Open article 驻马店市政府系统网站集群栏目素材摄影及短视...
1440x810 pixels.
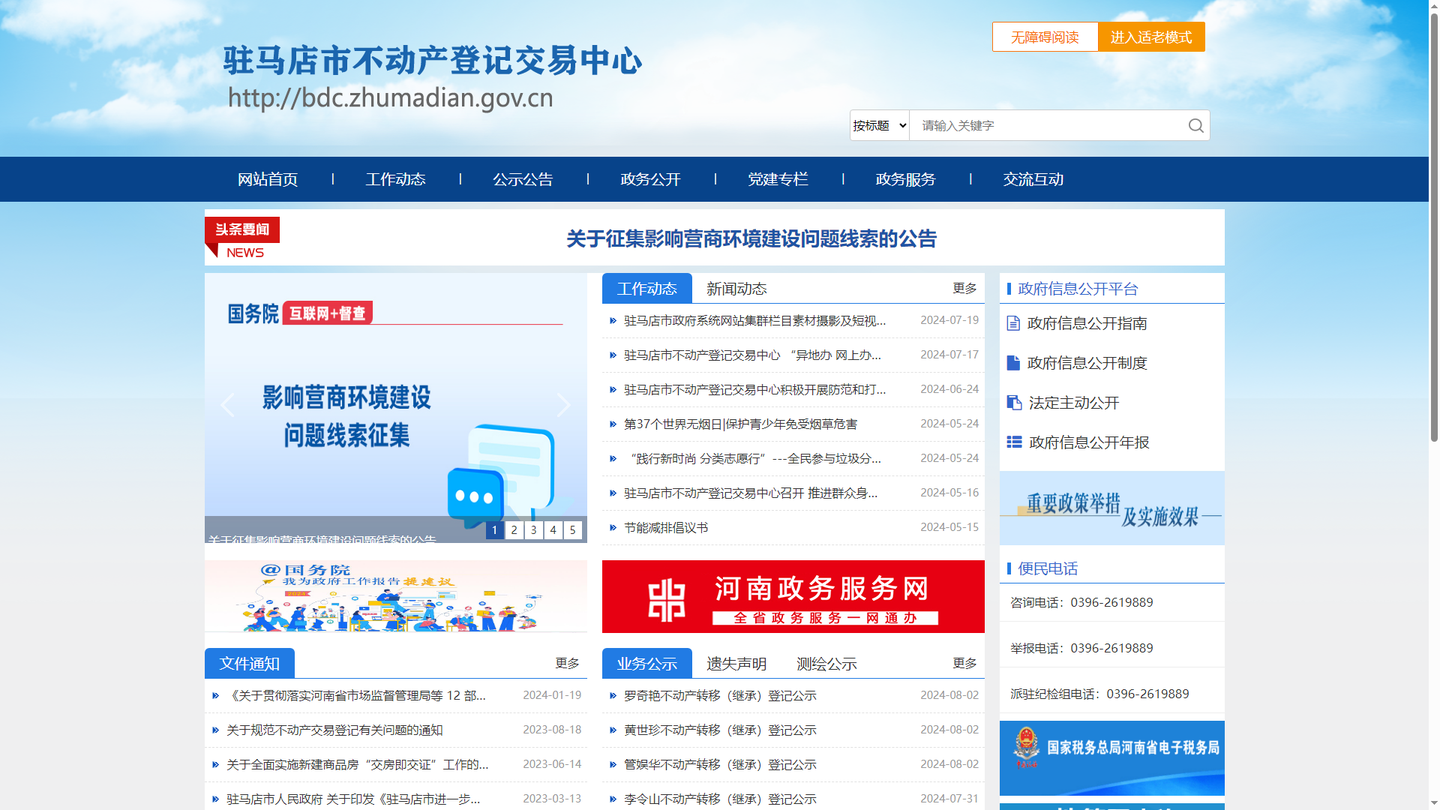[755, 321]
